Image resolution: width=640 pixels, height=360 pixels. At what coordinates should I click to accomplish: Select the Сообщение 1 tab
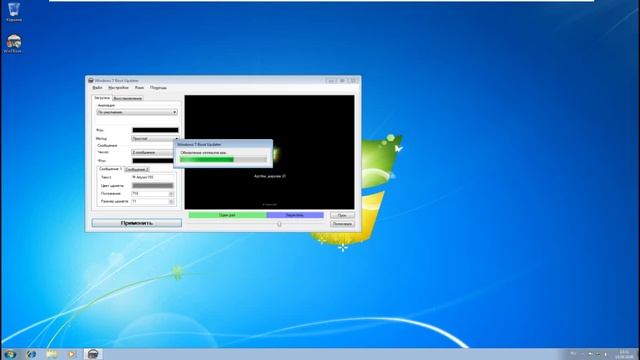110,169
